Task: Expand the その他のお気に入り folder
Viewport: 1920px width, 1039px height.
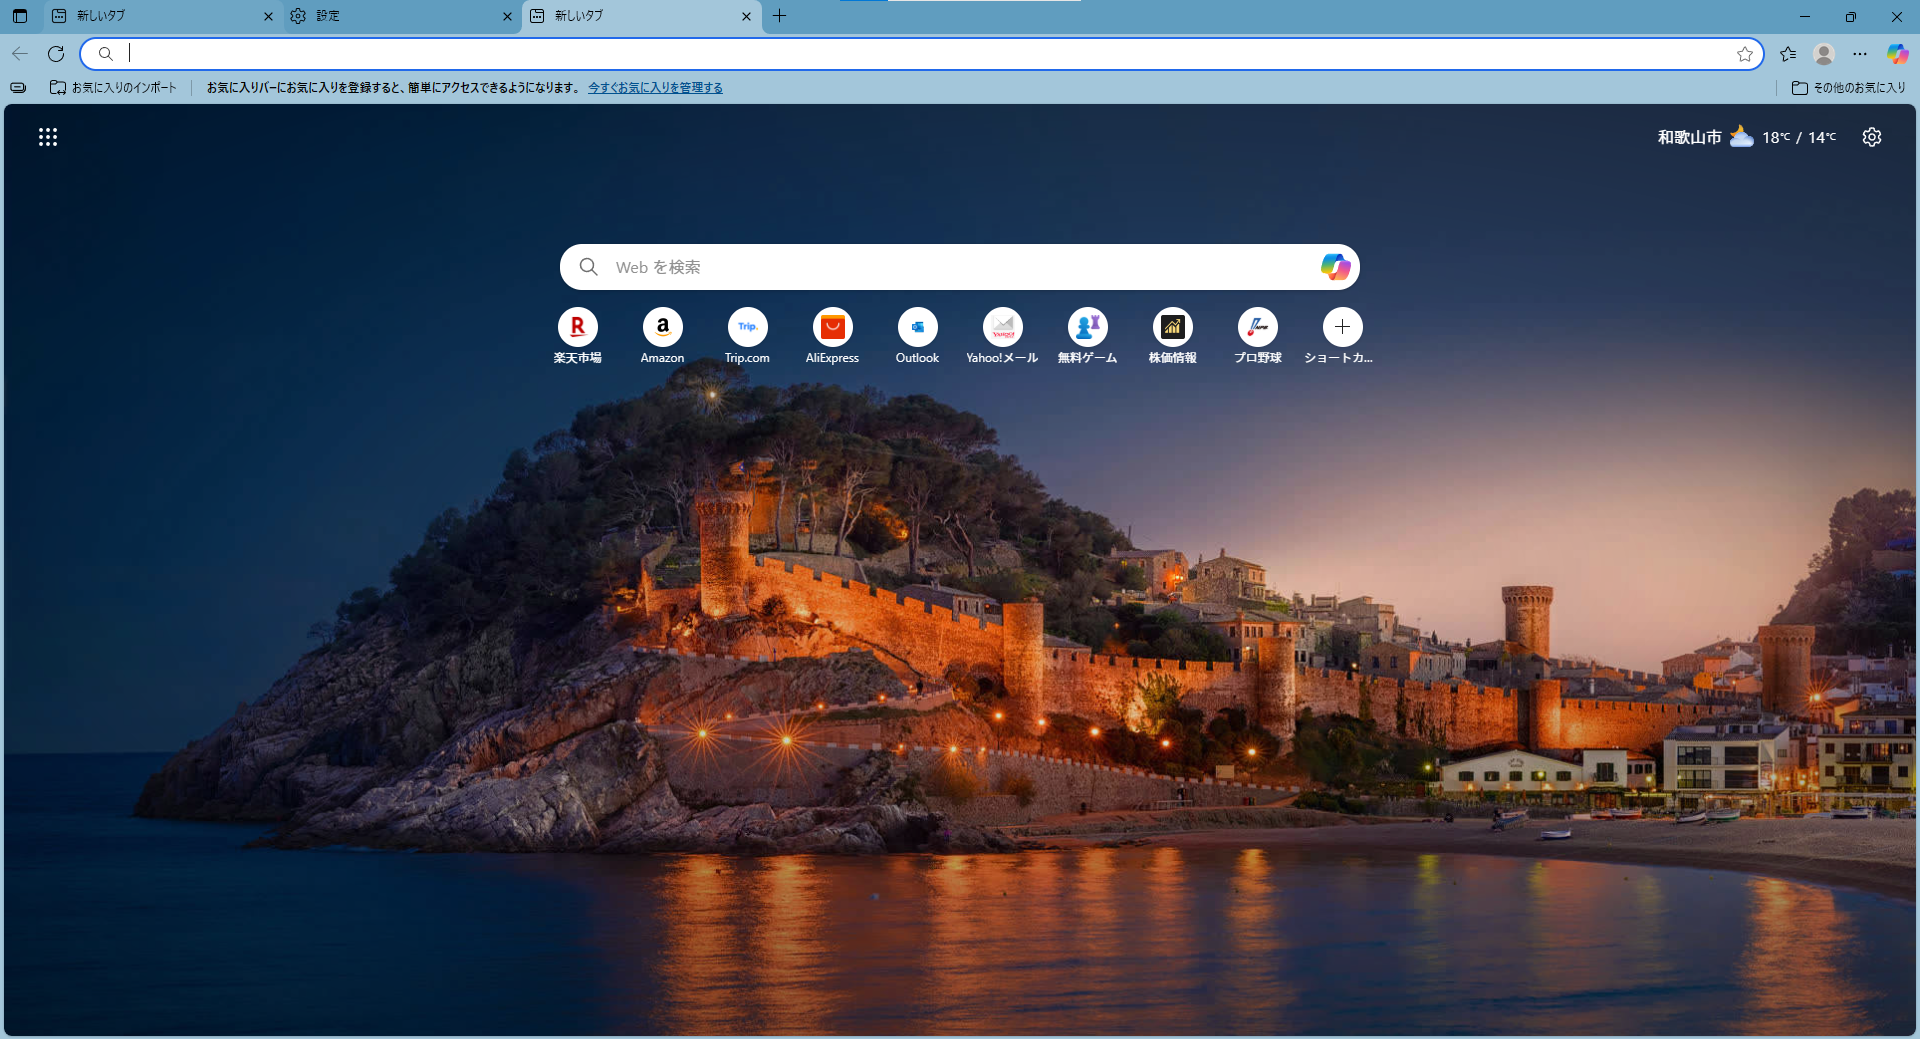Action: pos(1848,88)
